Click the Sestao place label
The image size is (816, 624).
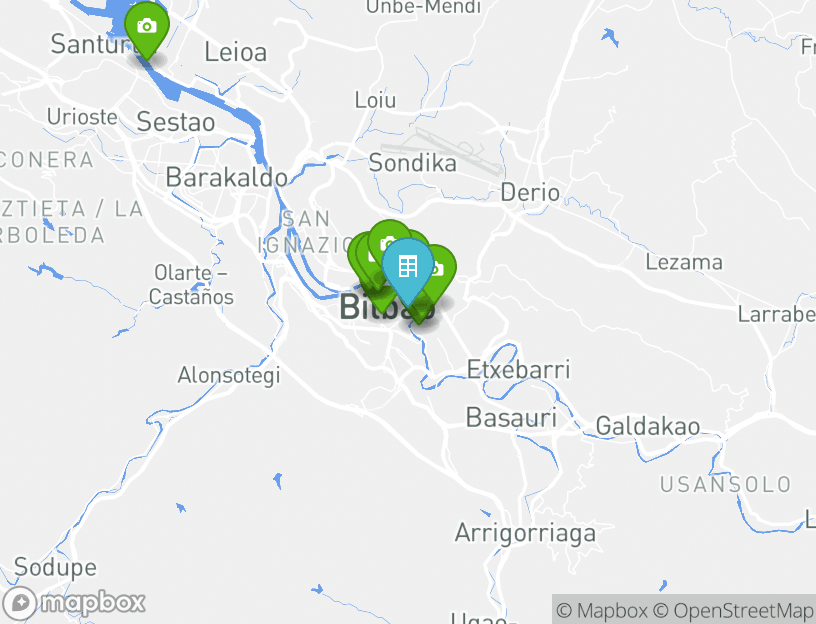[x=176, y=122]
